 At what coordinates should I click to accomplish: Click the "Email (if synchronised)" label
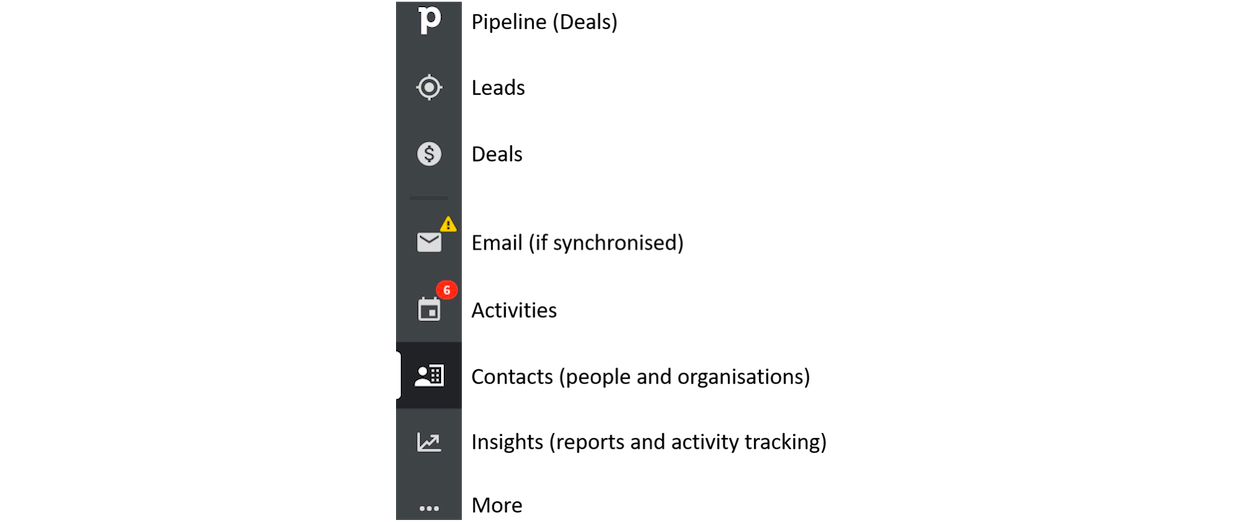point(577,243)
